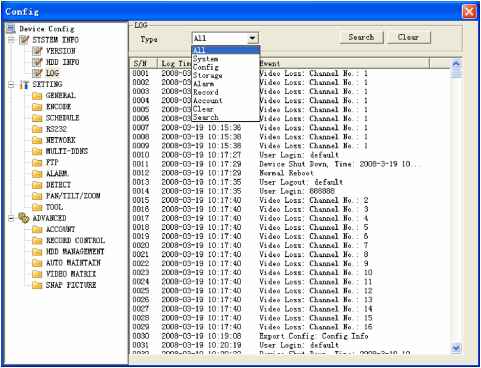Click the MULTI-DDNS folder icon
This screenshot has height=368, width=481.
pyautogui.click(x=37, y=151)
